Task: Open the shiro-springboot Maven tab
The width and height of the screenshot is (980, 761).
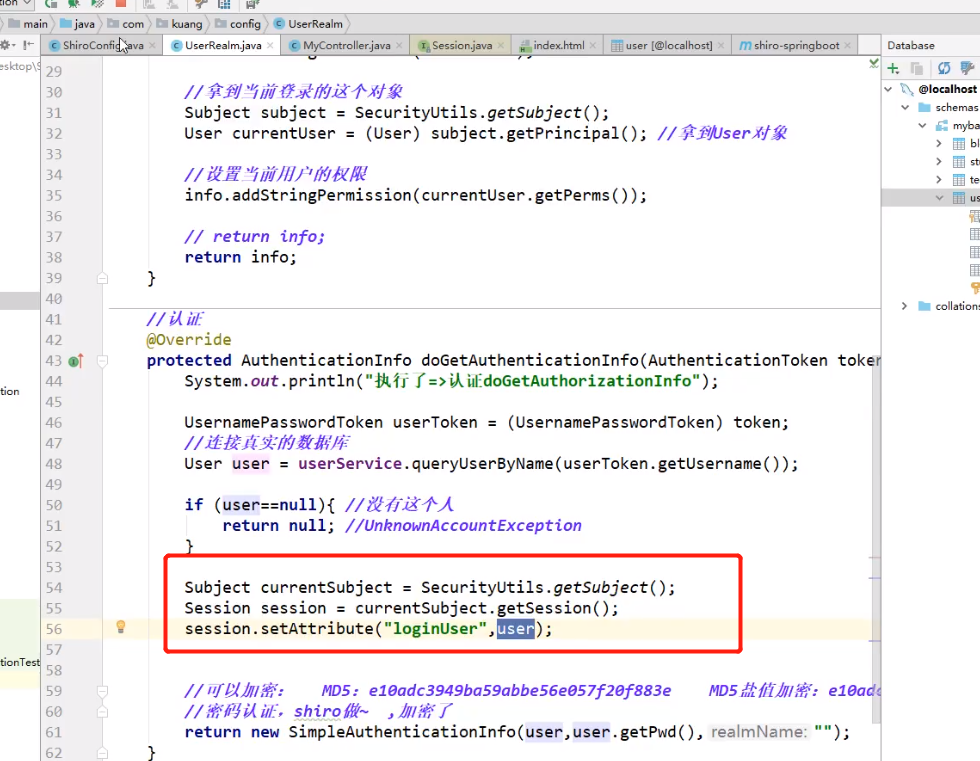Action: pyautogui.click(x=796, y=46)
